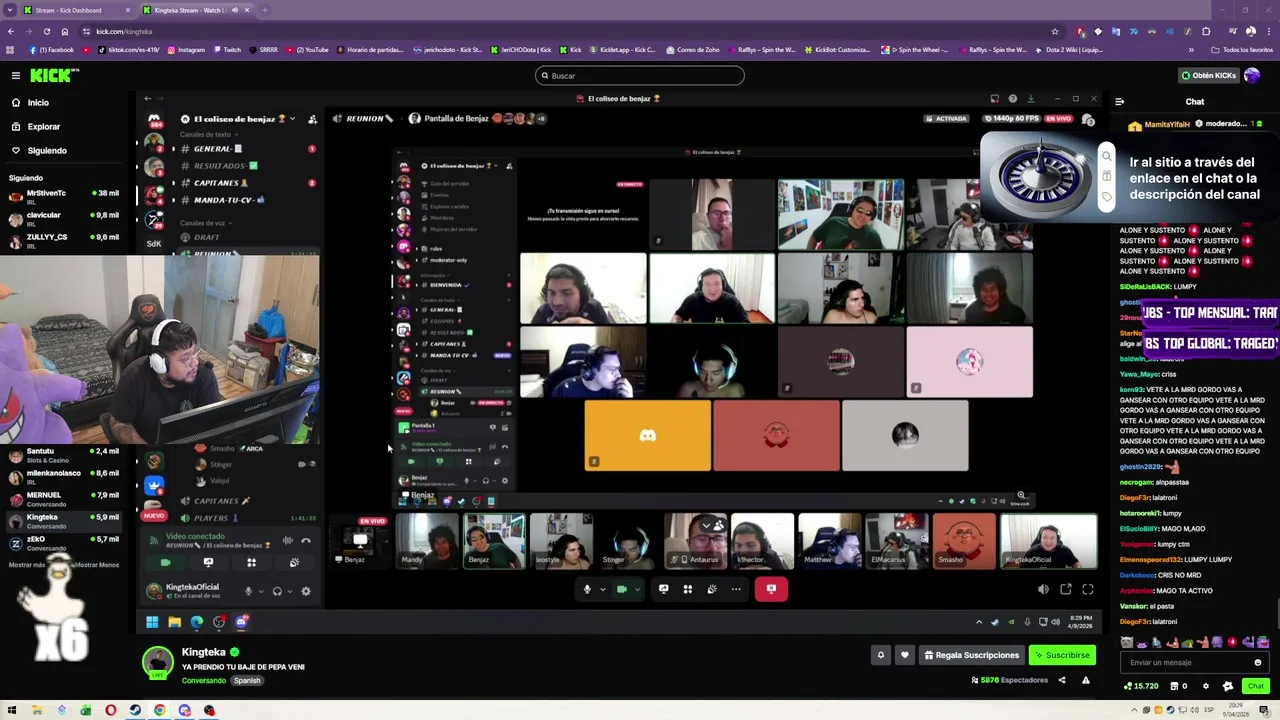Image resolution: width=1280 pixels, height=720 pixels.
Task: Bookmark this page with star icon
Action: [1054, 31]
